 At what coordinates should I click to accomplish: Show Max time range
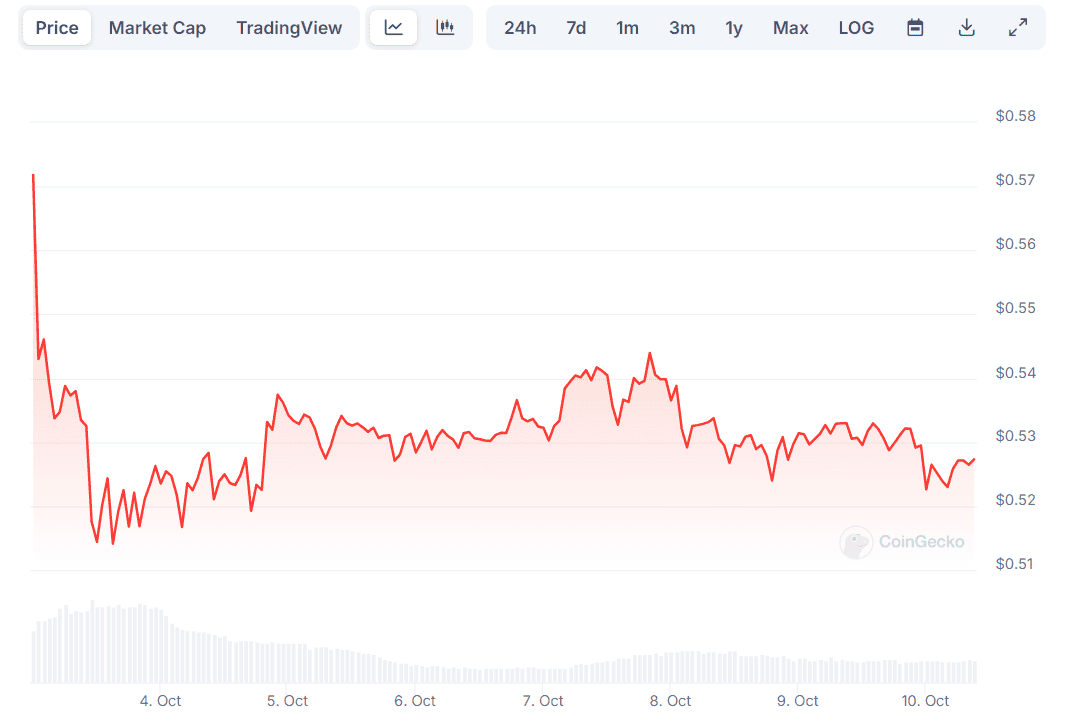click(791, 28)
